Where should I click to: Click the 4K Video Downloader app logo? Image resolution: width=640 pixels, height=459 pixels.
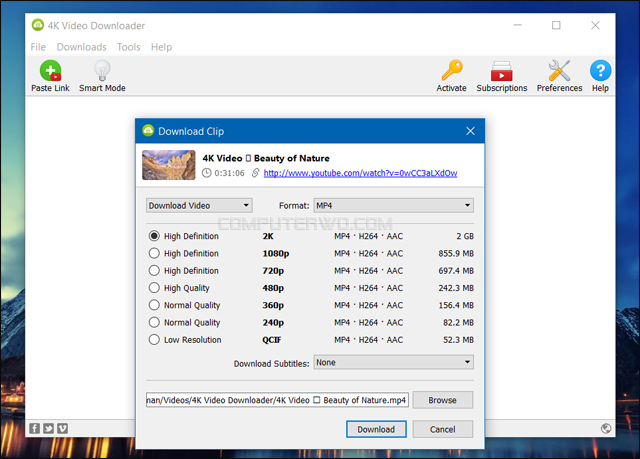(x=38, y=25)
